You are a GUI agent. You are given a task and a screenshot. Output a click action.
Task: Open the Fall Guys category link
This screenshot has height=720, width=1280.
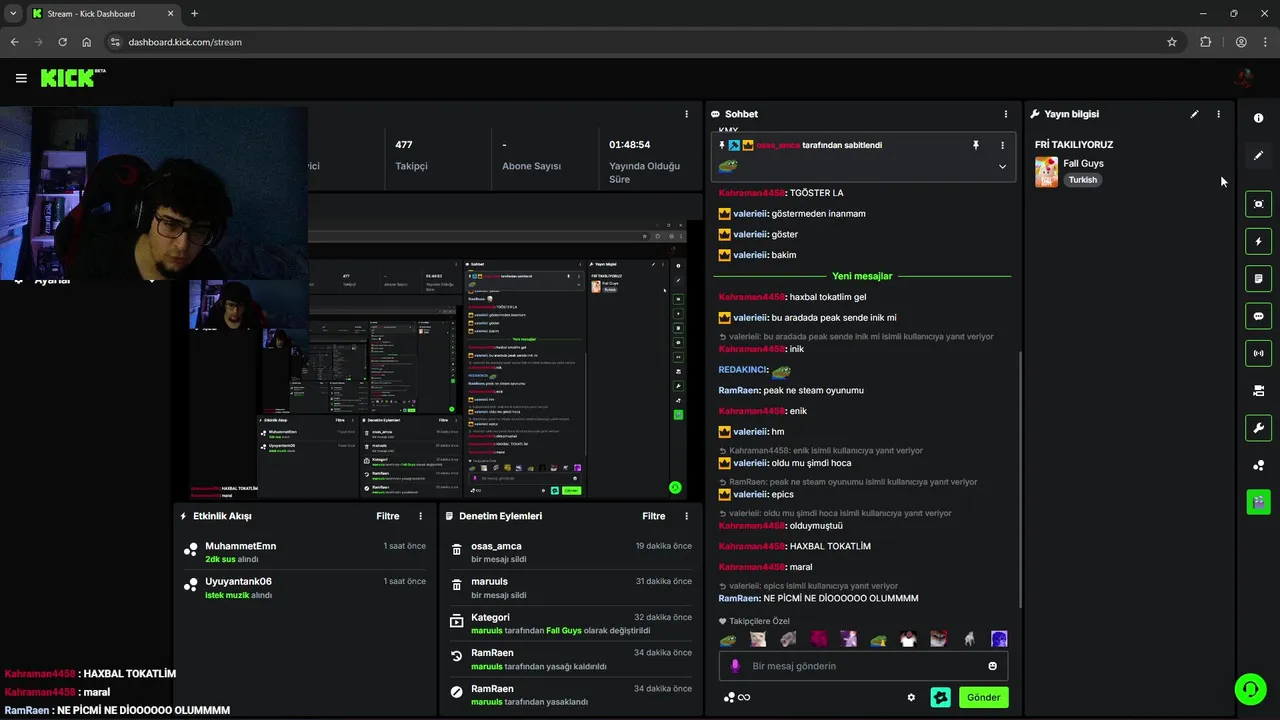click(x=1083, y=163)
